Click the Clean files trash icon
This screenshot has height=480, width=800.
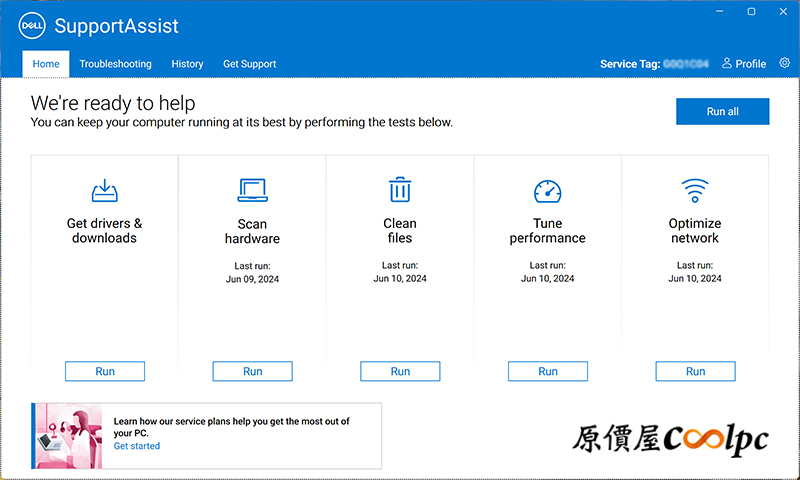400,189
